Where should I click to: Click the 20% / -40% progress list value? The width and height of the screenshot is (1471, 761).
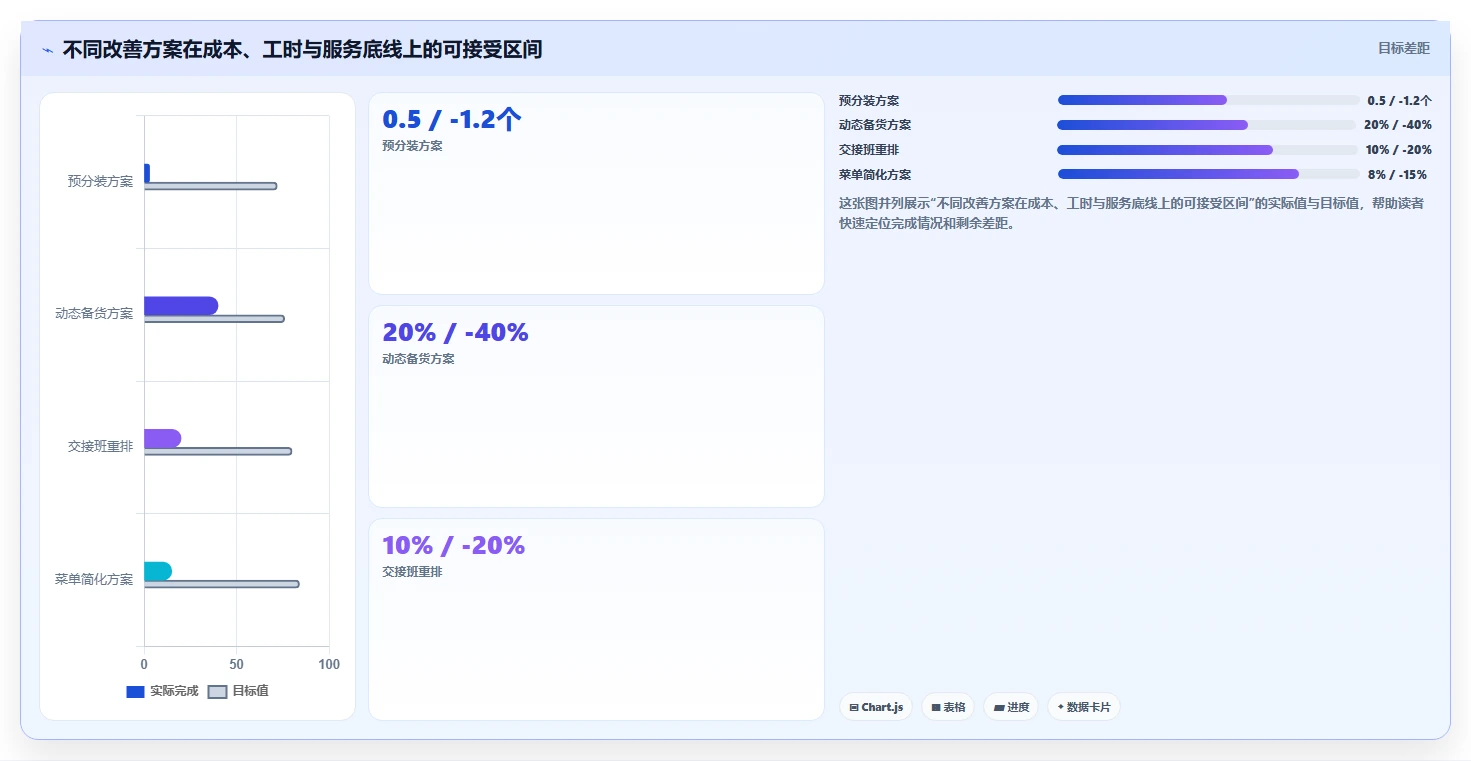(1398, 125)
